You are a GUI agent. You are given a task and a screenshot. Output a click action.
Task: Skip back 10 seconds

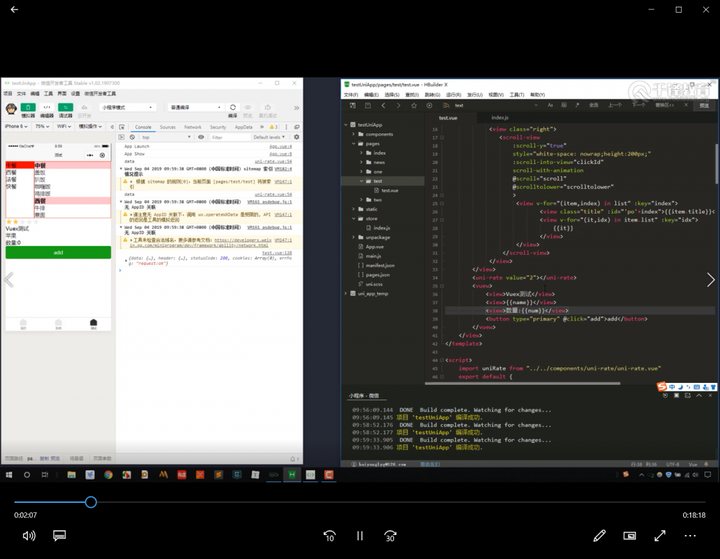coord(329,536)
